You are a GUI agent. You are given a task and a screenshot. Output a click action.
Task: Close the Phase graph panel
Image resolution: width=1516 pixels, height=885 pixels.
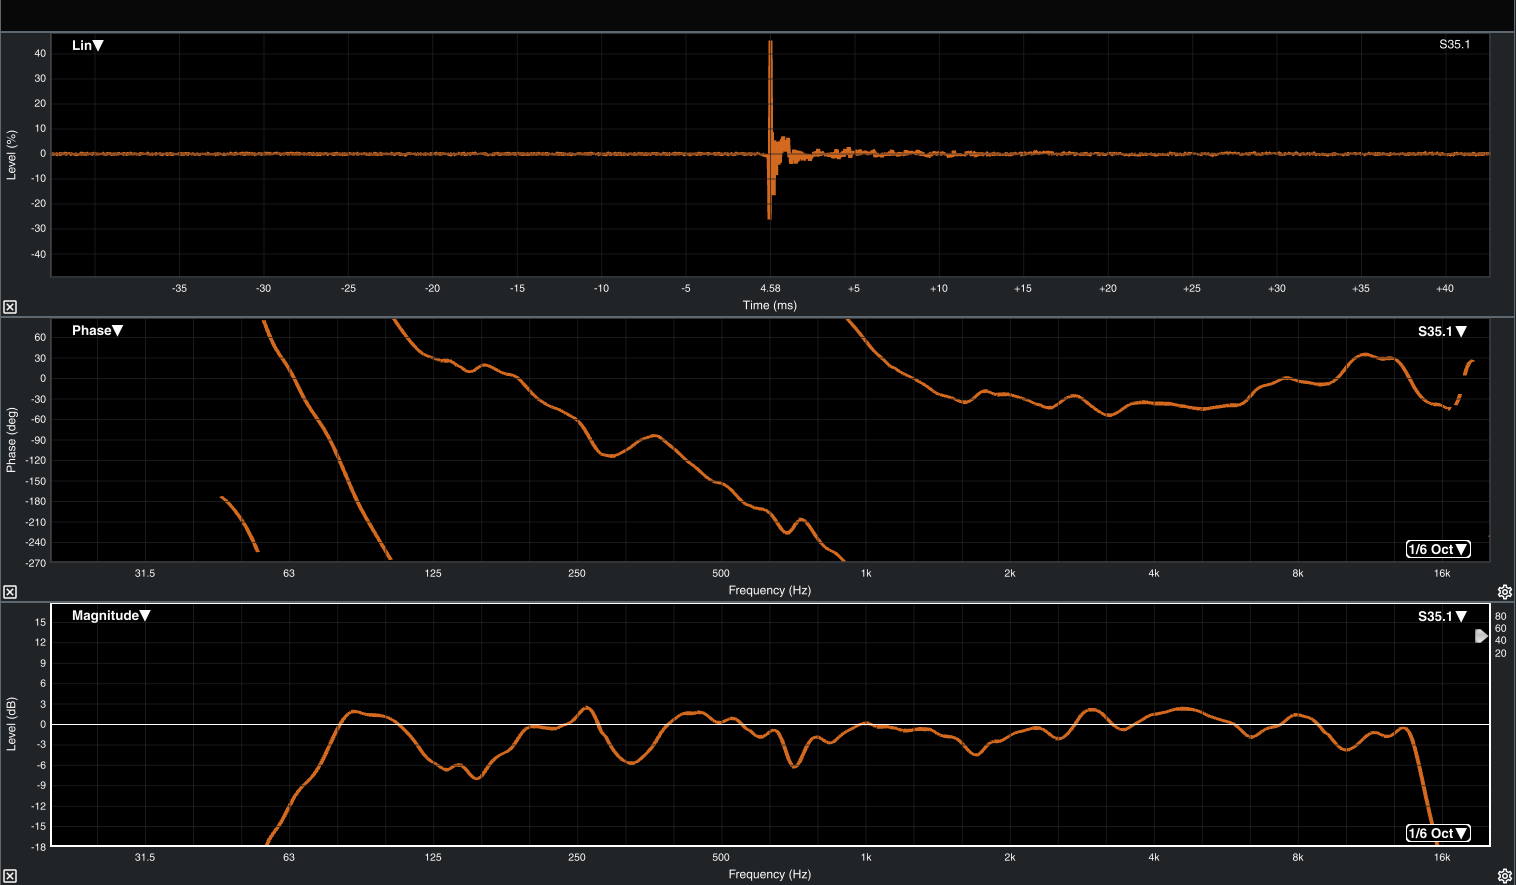tap(10, 592)
